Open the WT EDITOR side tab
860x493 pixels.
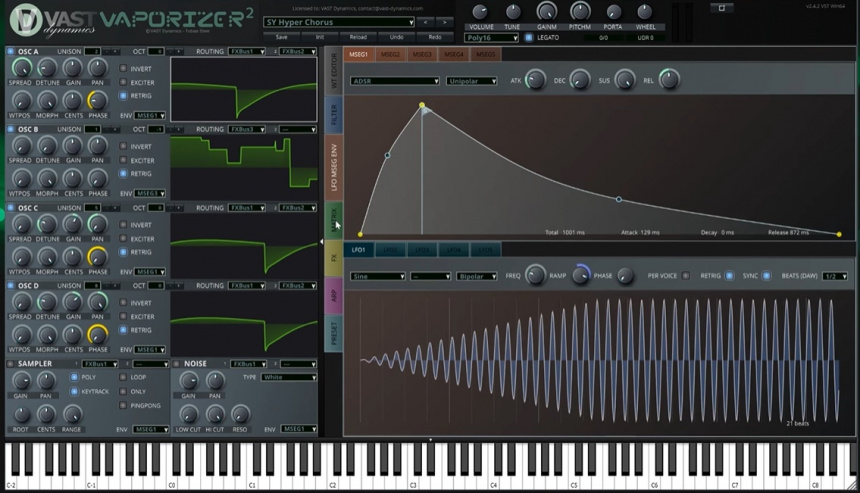(333, 71)
